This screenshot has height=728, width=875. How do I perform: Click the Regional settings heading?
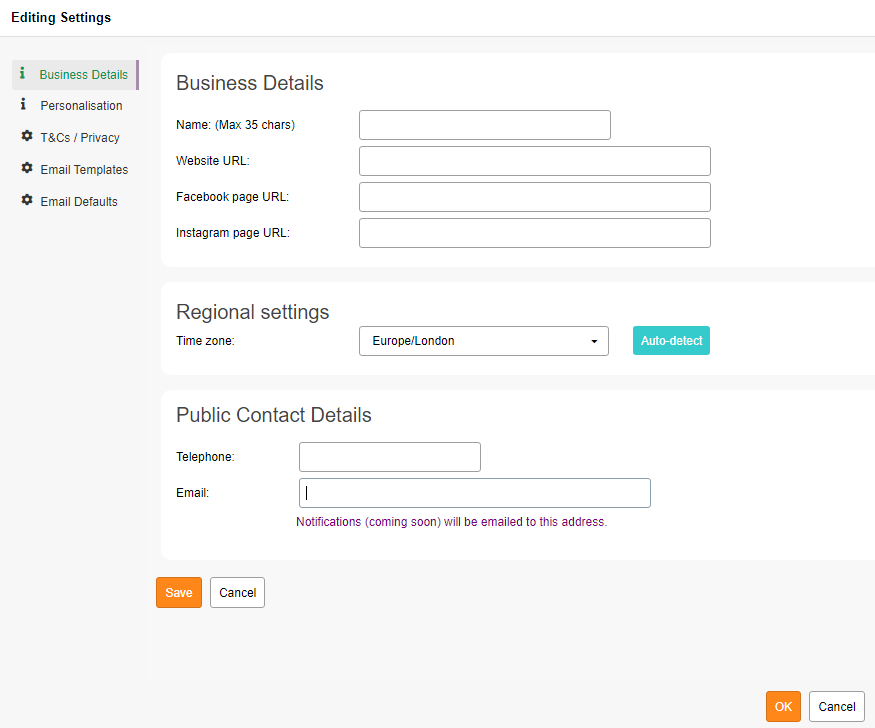coord(253,312)
